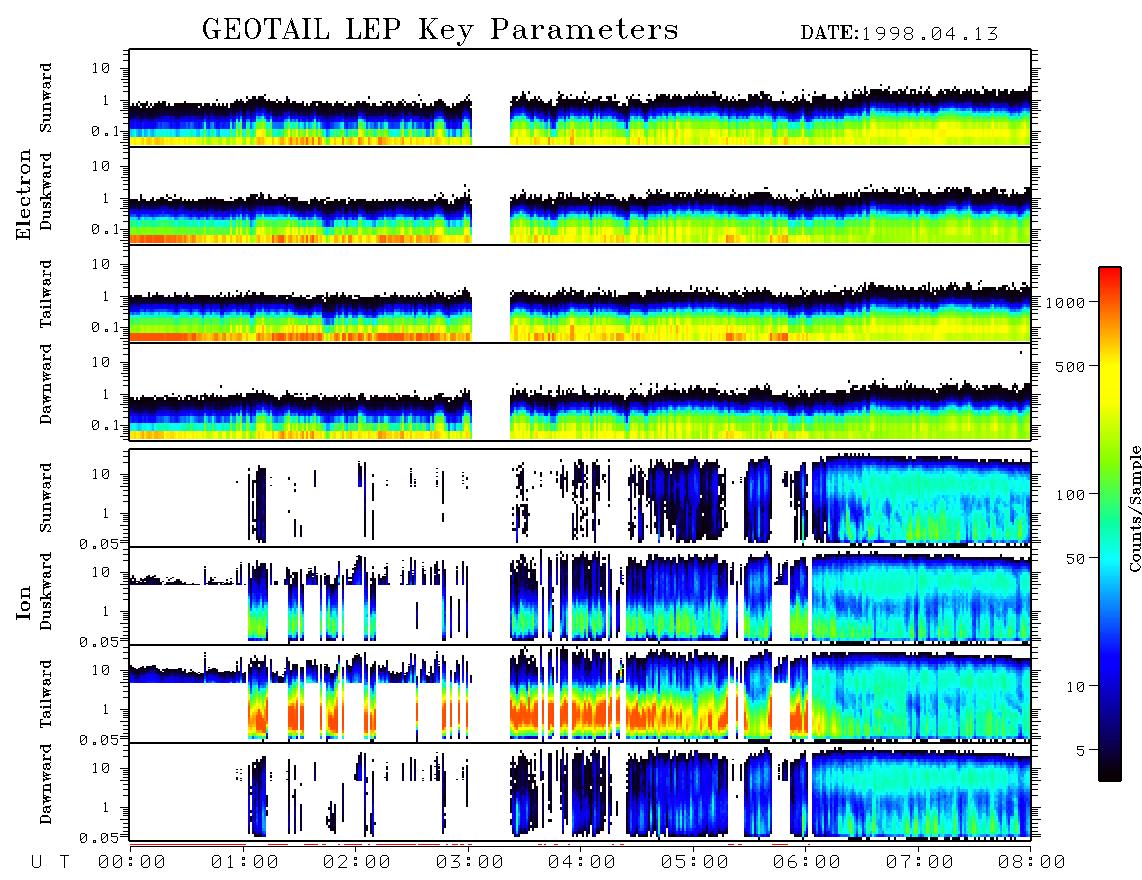Click inside the Ion Dawnward spectrogram panel
1142x880 pixels.
(x=580, y=792)
